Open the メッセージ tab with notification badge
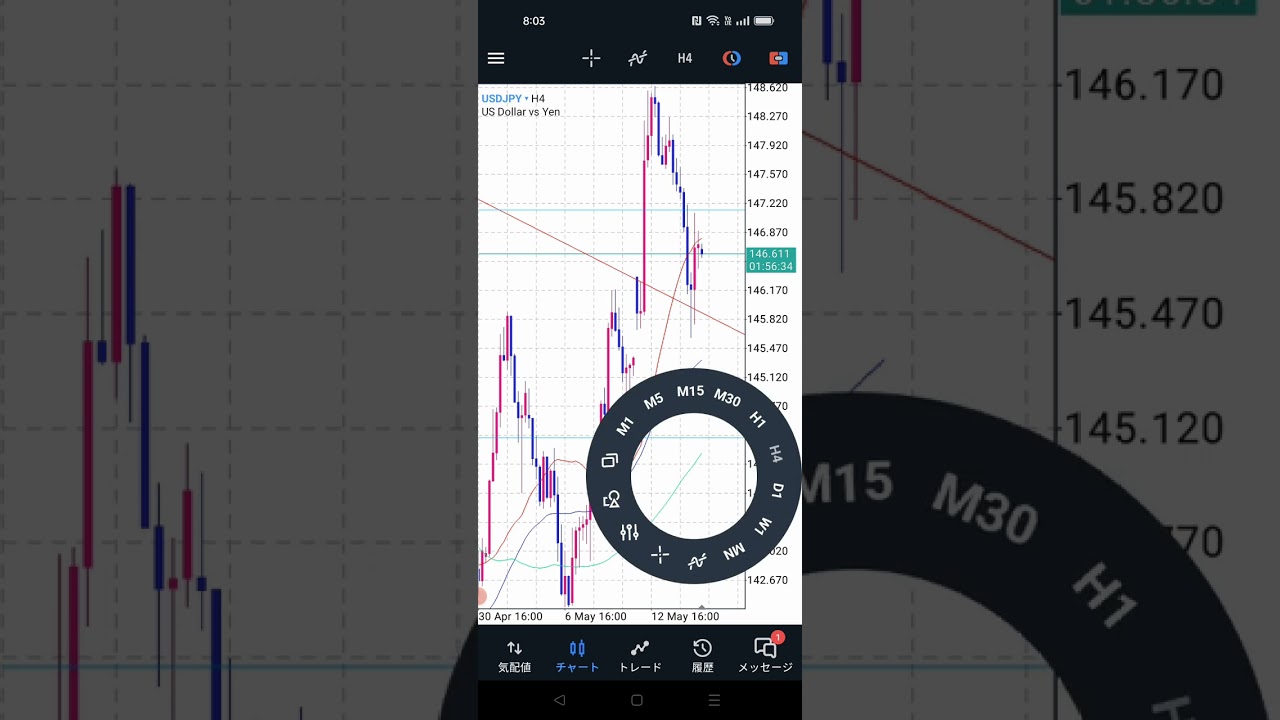The image size is (1280, 720). point(765,656)
